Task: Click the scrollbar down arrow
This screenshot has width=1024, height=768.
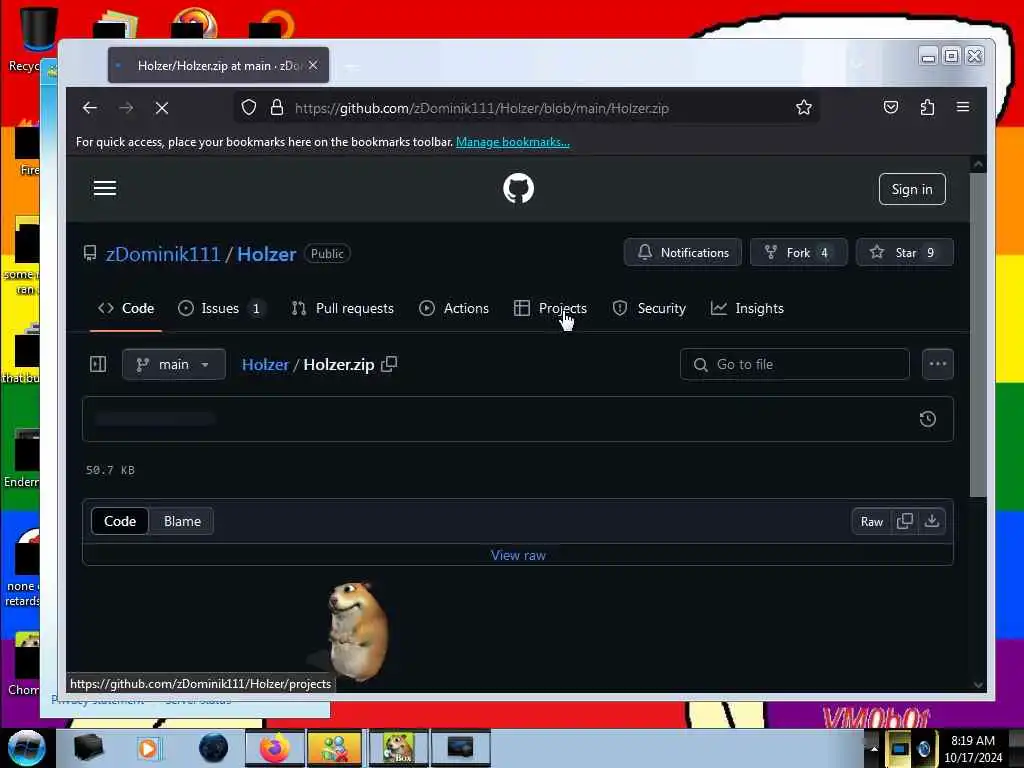Action: tap(978, 685)
